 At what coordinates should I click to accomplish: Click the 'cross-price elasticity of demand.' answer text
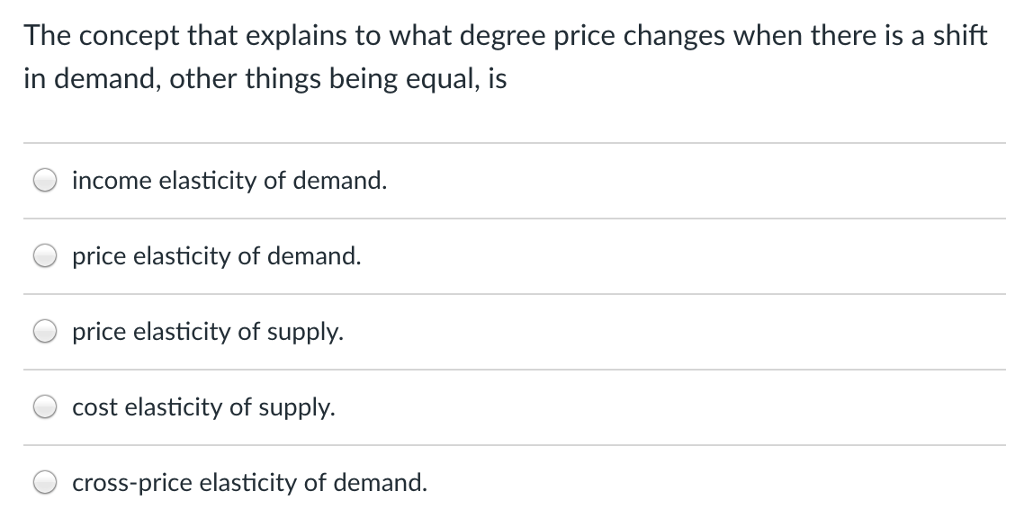tap(250, 483)
